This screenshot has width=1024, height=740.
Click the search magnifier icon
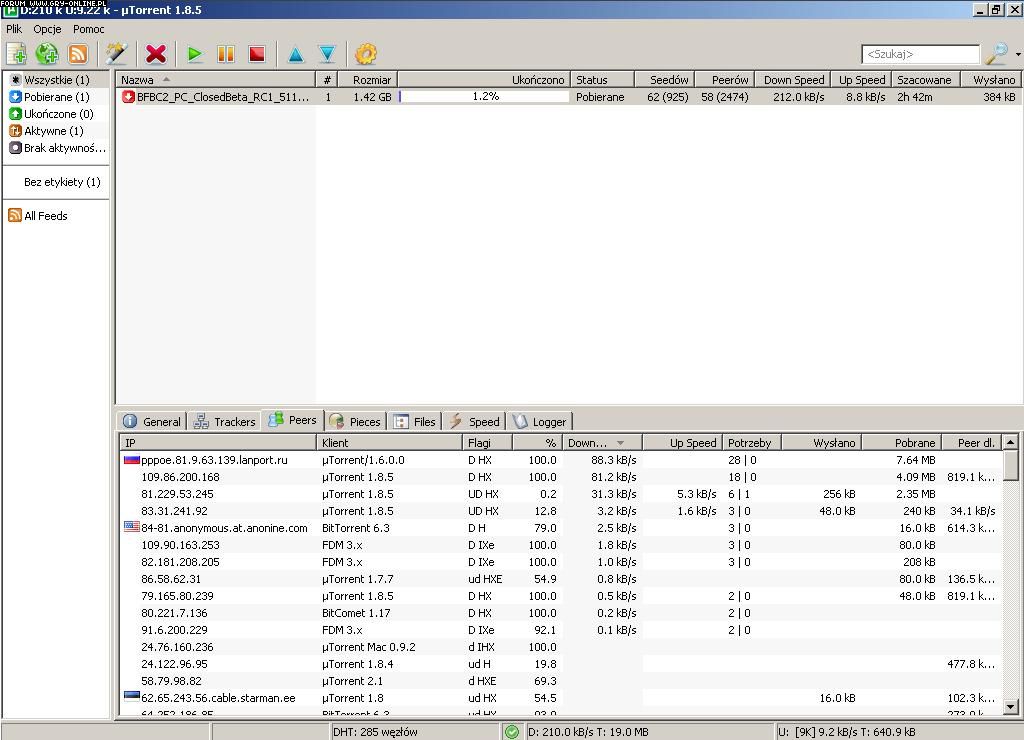coord(997,54)
